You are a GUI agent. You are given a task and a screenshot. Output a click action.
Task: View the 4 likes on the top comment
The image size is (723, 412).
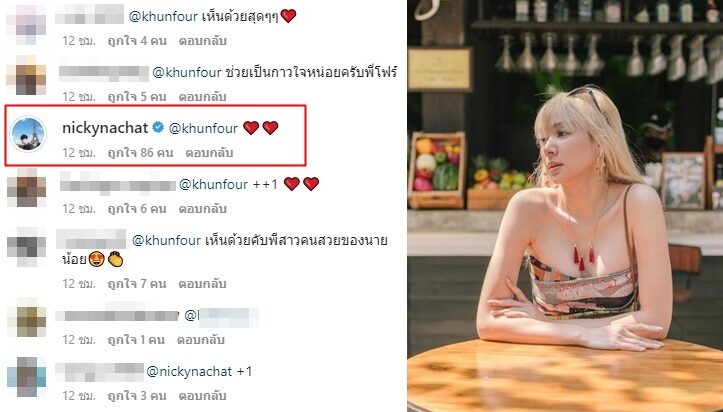136,41
